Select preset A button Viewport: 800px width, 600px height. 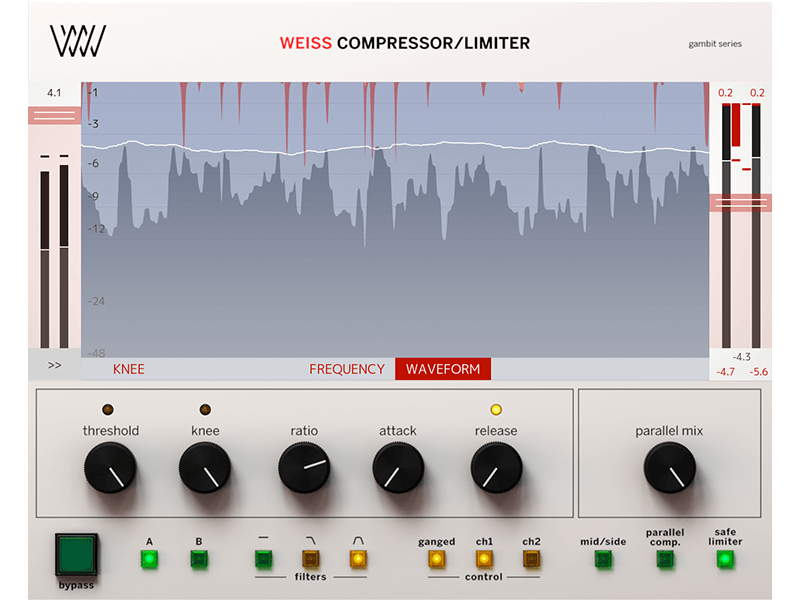(150, 559)
